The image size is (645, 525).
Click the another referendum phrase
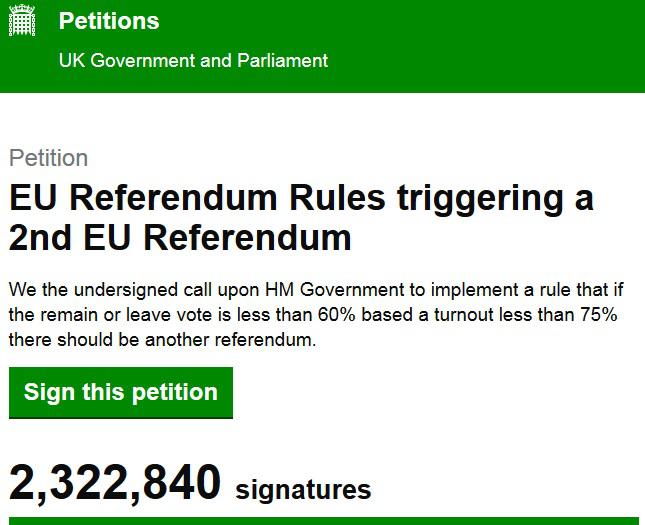click(242, 340)
